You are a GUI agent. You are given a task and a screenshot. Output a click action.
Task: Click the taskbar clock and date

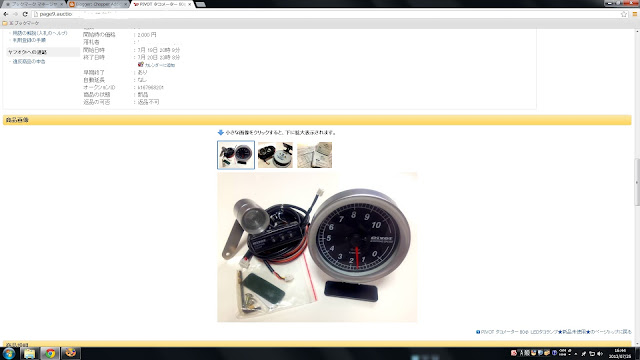[x=620, y=353]
